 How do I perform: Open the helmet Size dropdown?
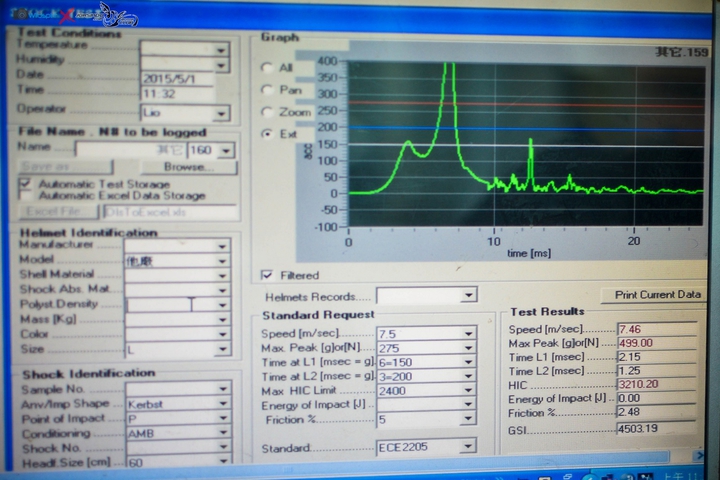pos(222,350)
